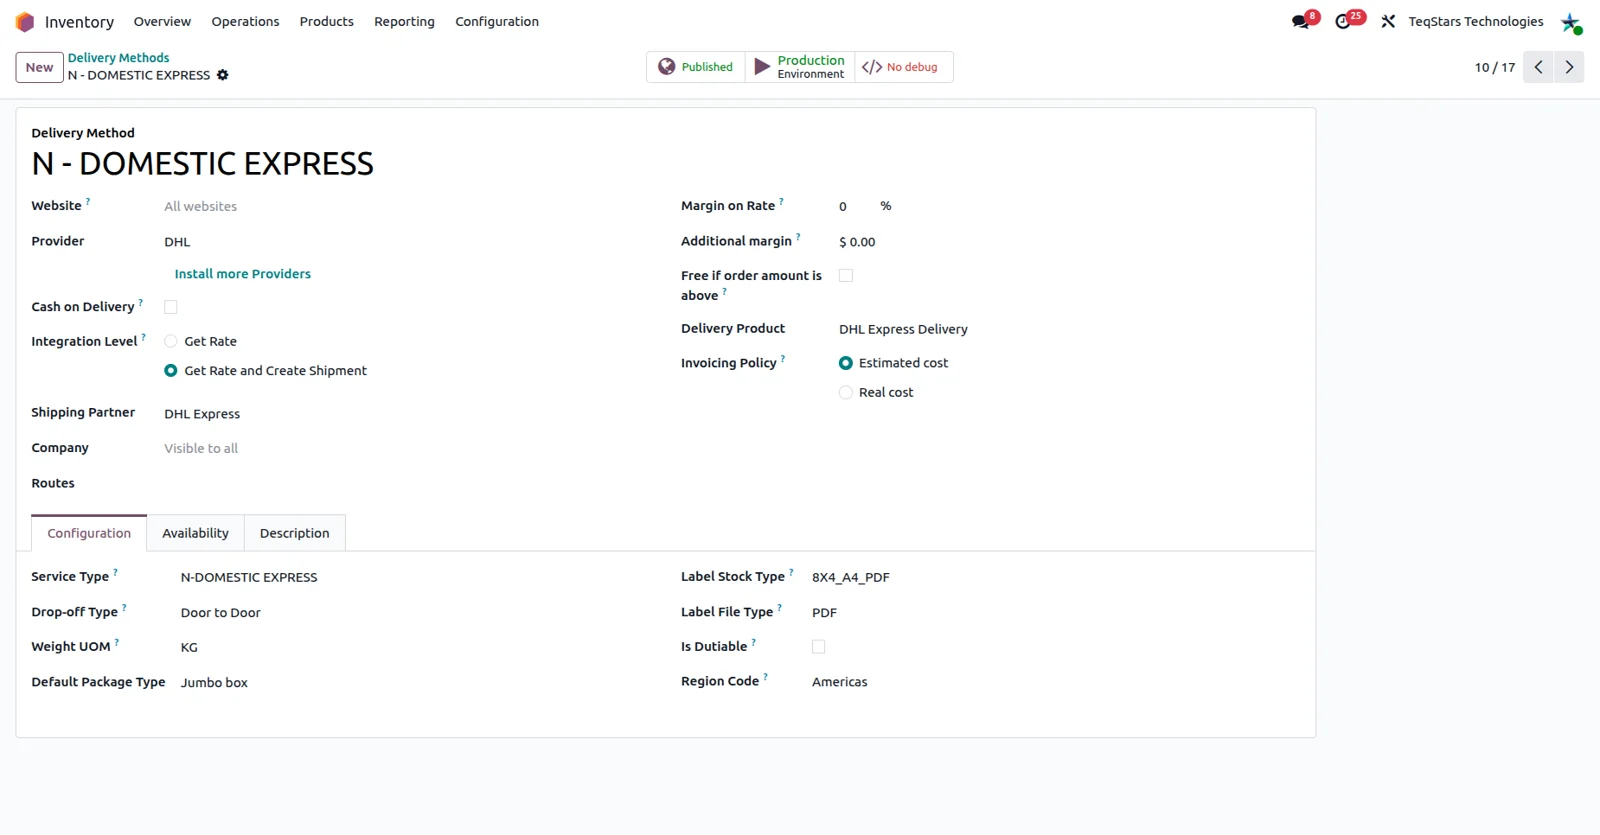Open the Operations menu
This screenshot has width=1600, height=835.
tap(245, 22)
